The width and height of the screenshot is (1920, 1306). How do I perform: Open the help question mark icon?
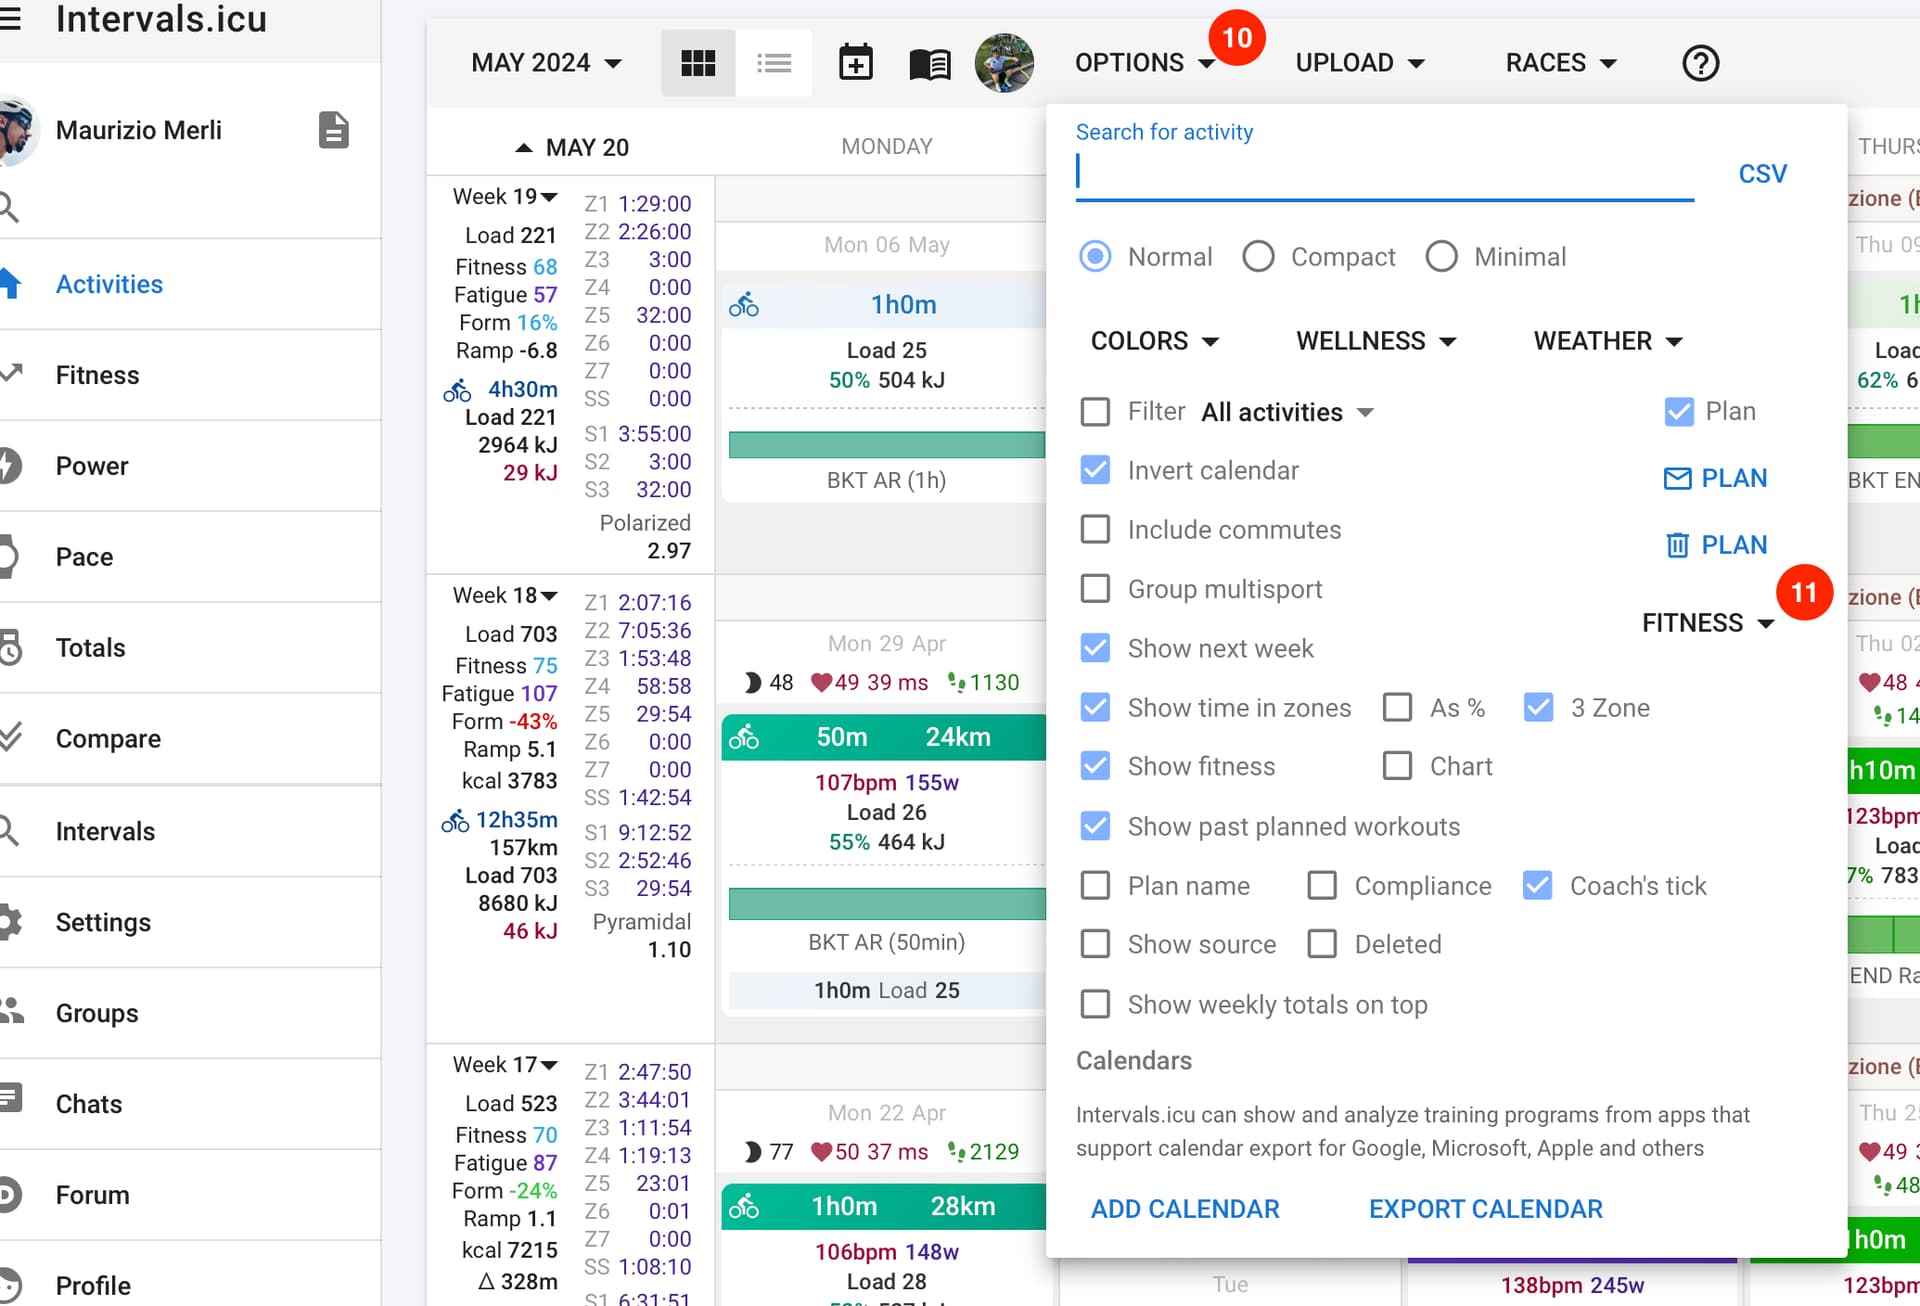pyautogui.click(x=1700, y=63)
